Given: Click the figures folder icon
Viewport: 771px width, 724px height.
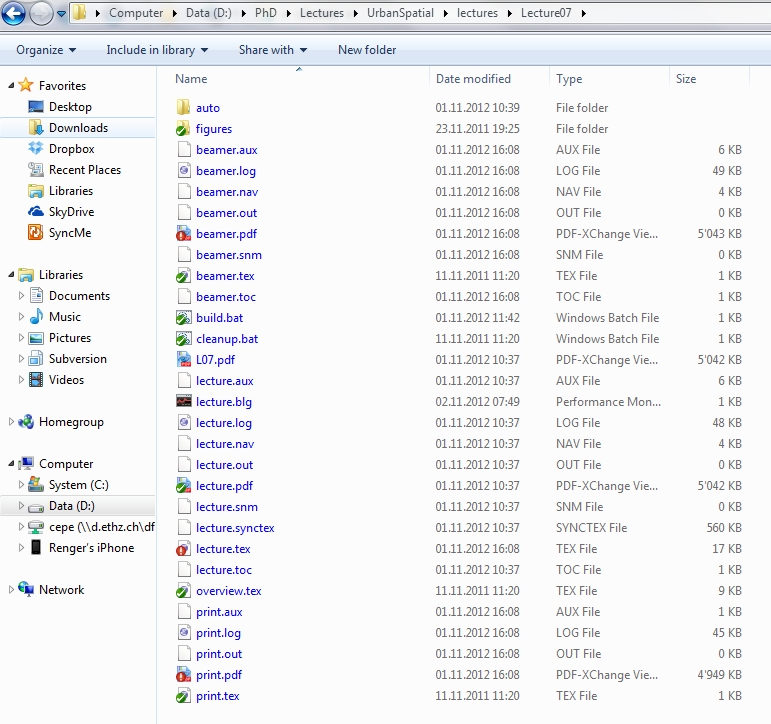Looking at the screenshot, I should pos(183,128).
